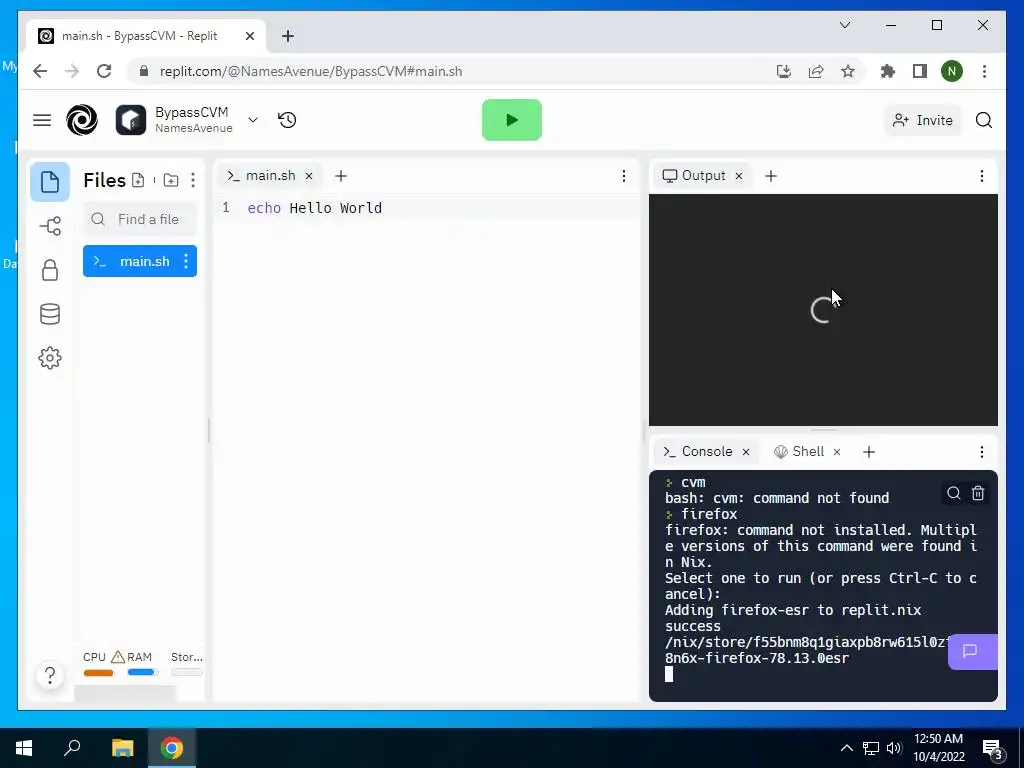Share this page icon in address bar

pos(816,71)
